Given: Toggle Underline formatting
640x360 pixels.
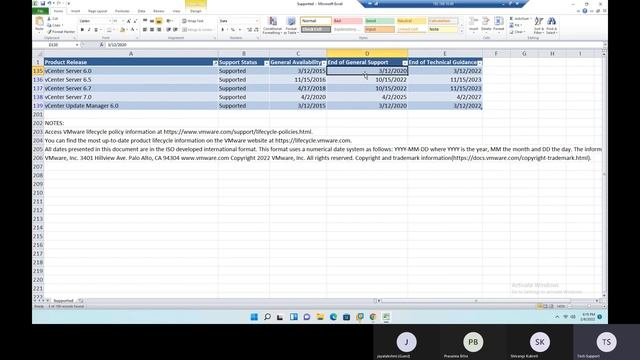Looking at the screenshot, I should click(x=96, y=30).
